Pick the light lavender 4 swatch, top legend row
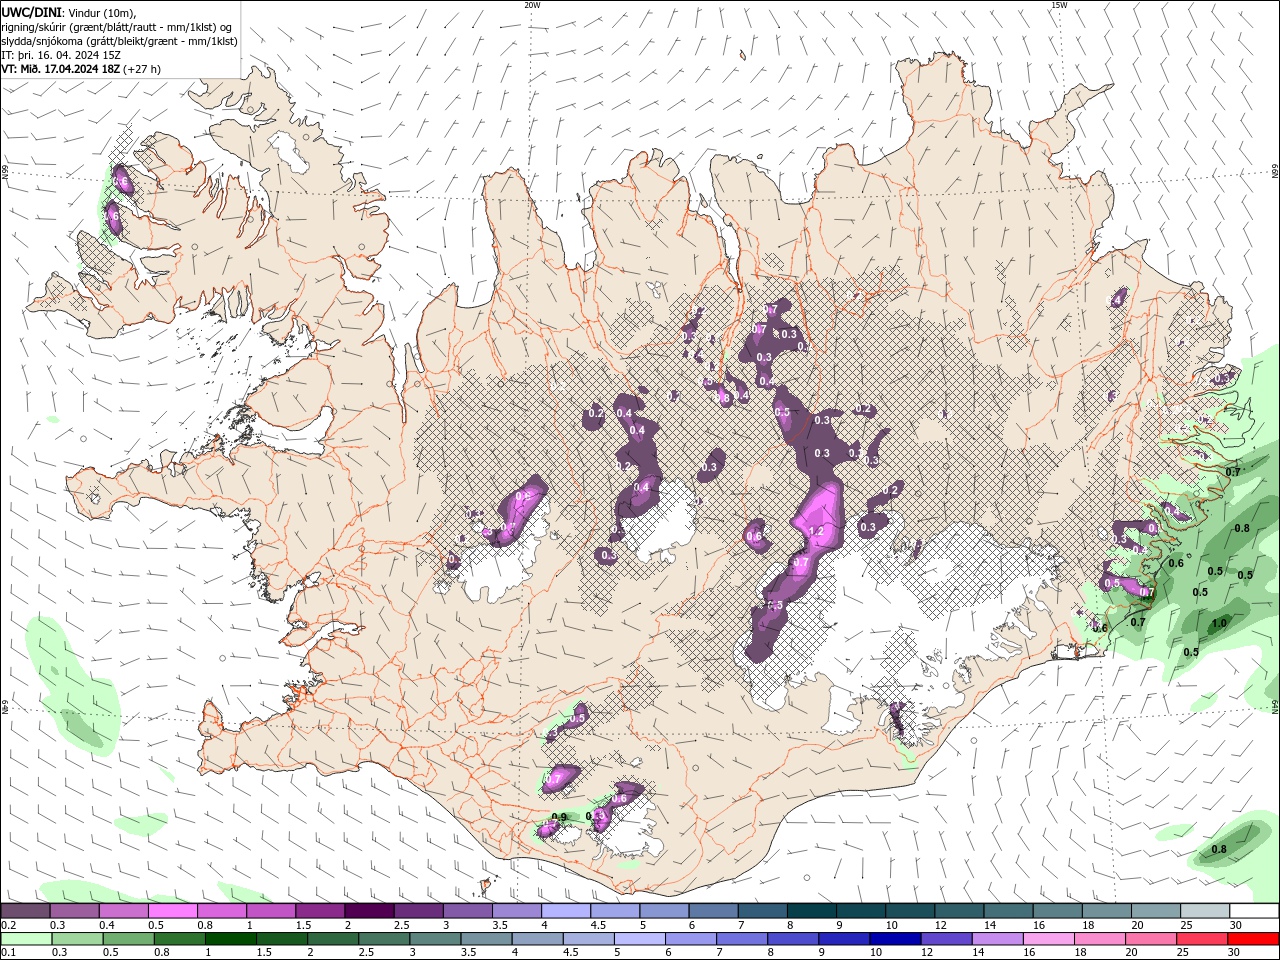This screenshot has width=1280, height=960. click(565, 911)
